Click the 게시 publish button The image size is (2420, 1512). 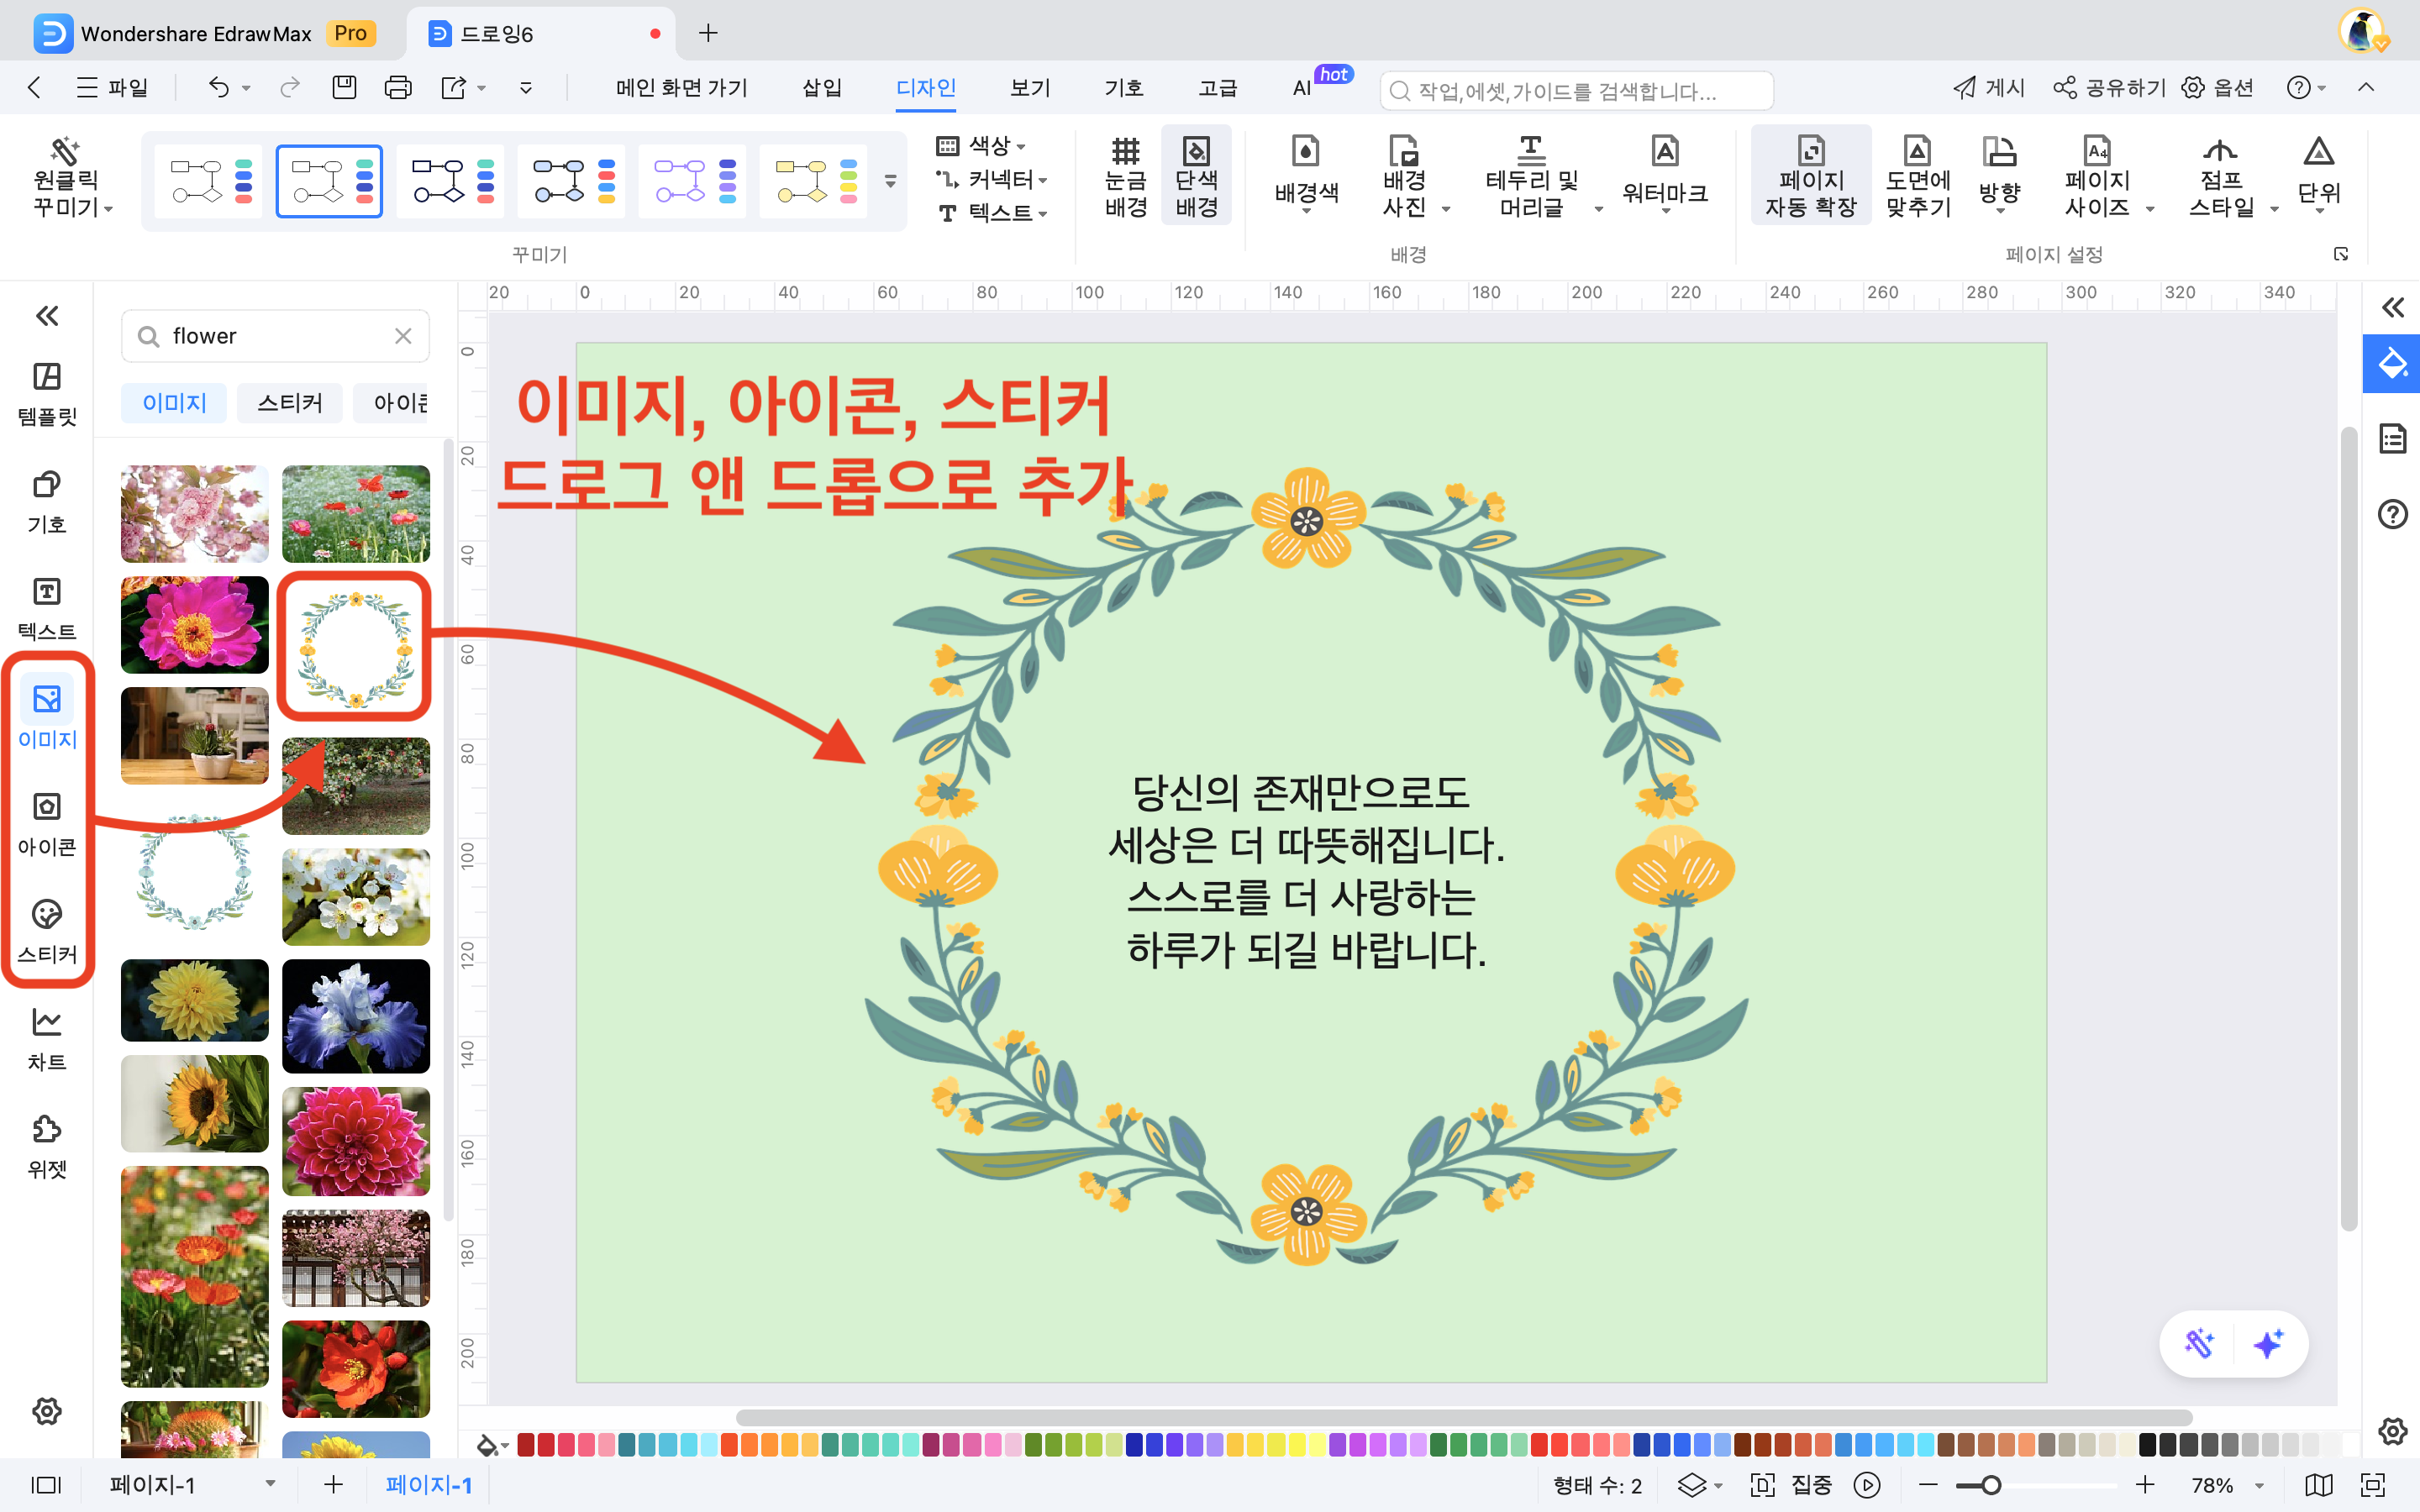coord(1988,88)
